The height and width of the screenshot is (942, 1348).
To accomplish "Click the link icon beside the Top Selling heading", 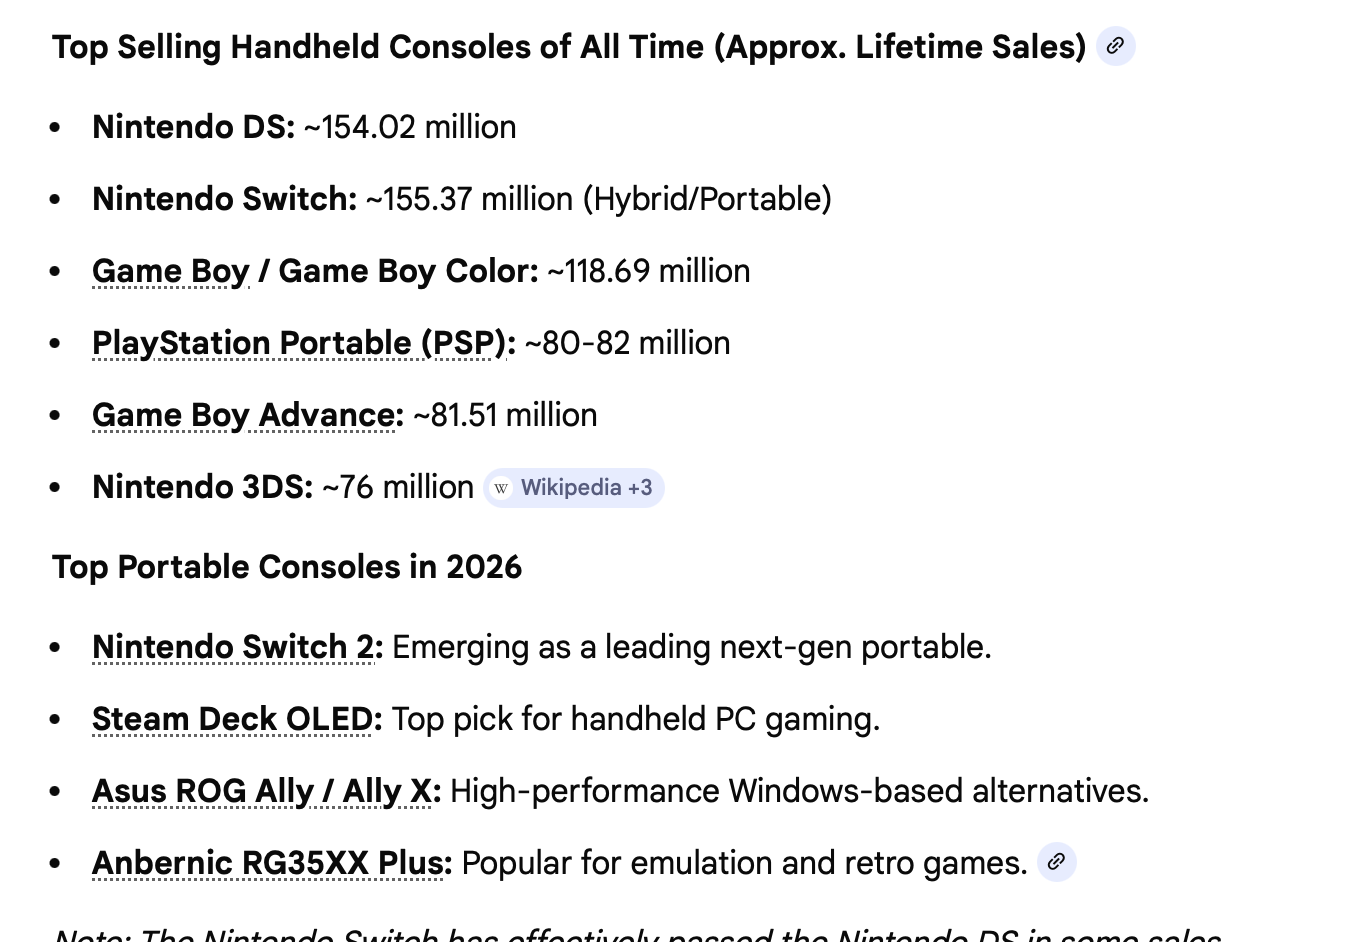I will pyautogui.click(x=1115, y=46).
